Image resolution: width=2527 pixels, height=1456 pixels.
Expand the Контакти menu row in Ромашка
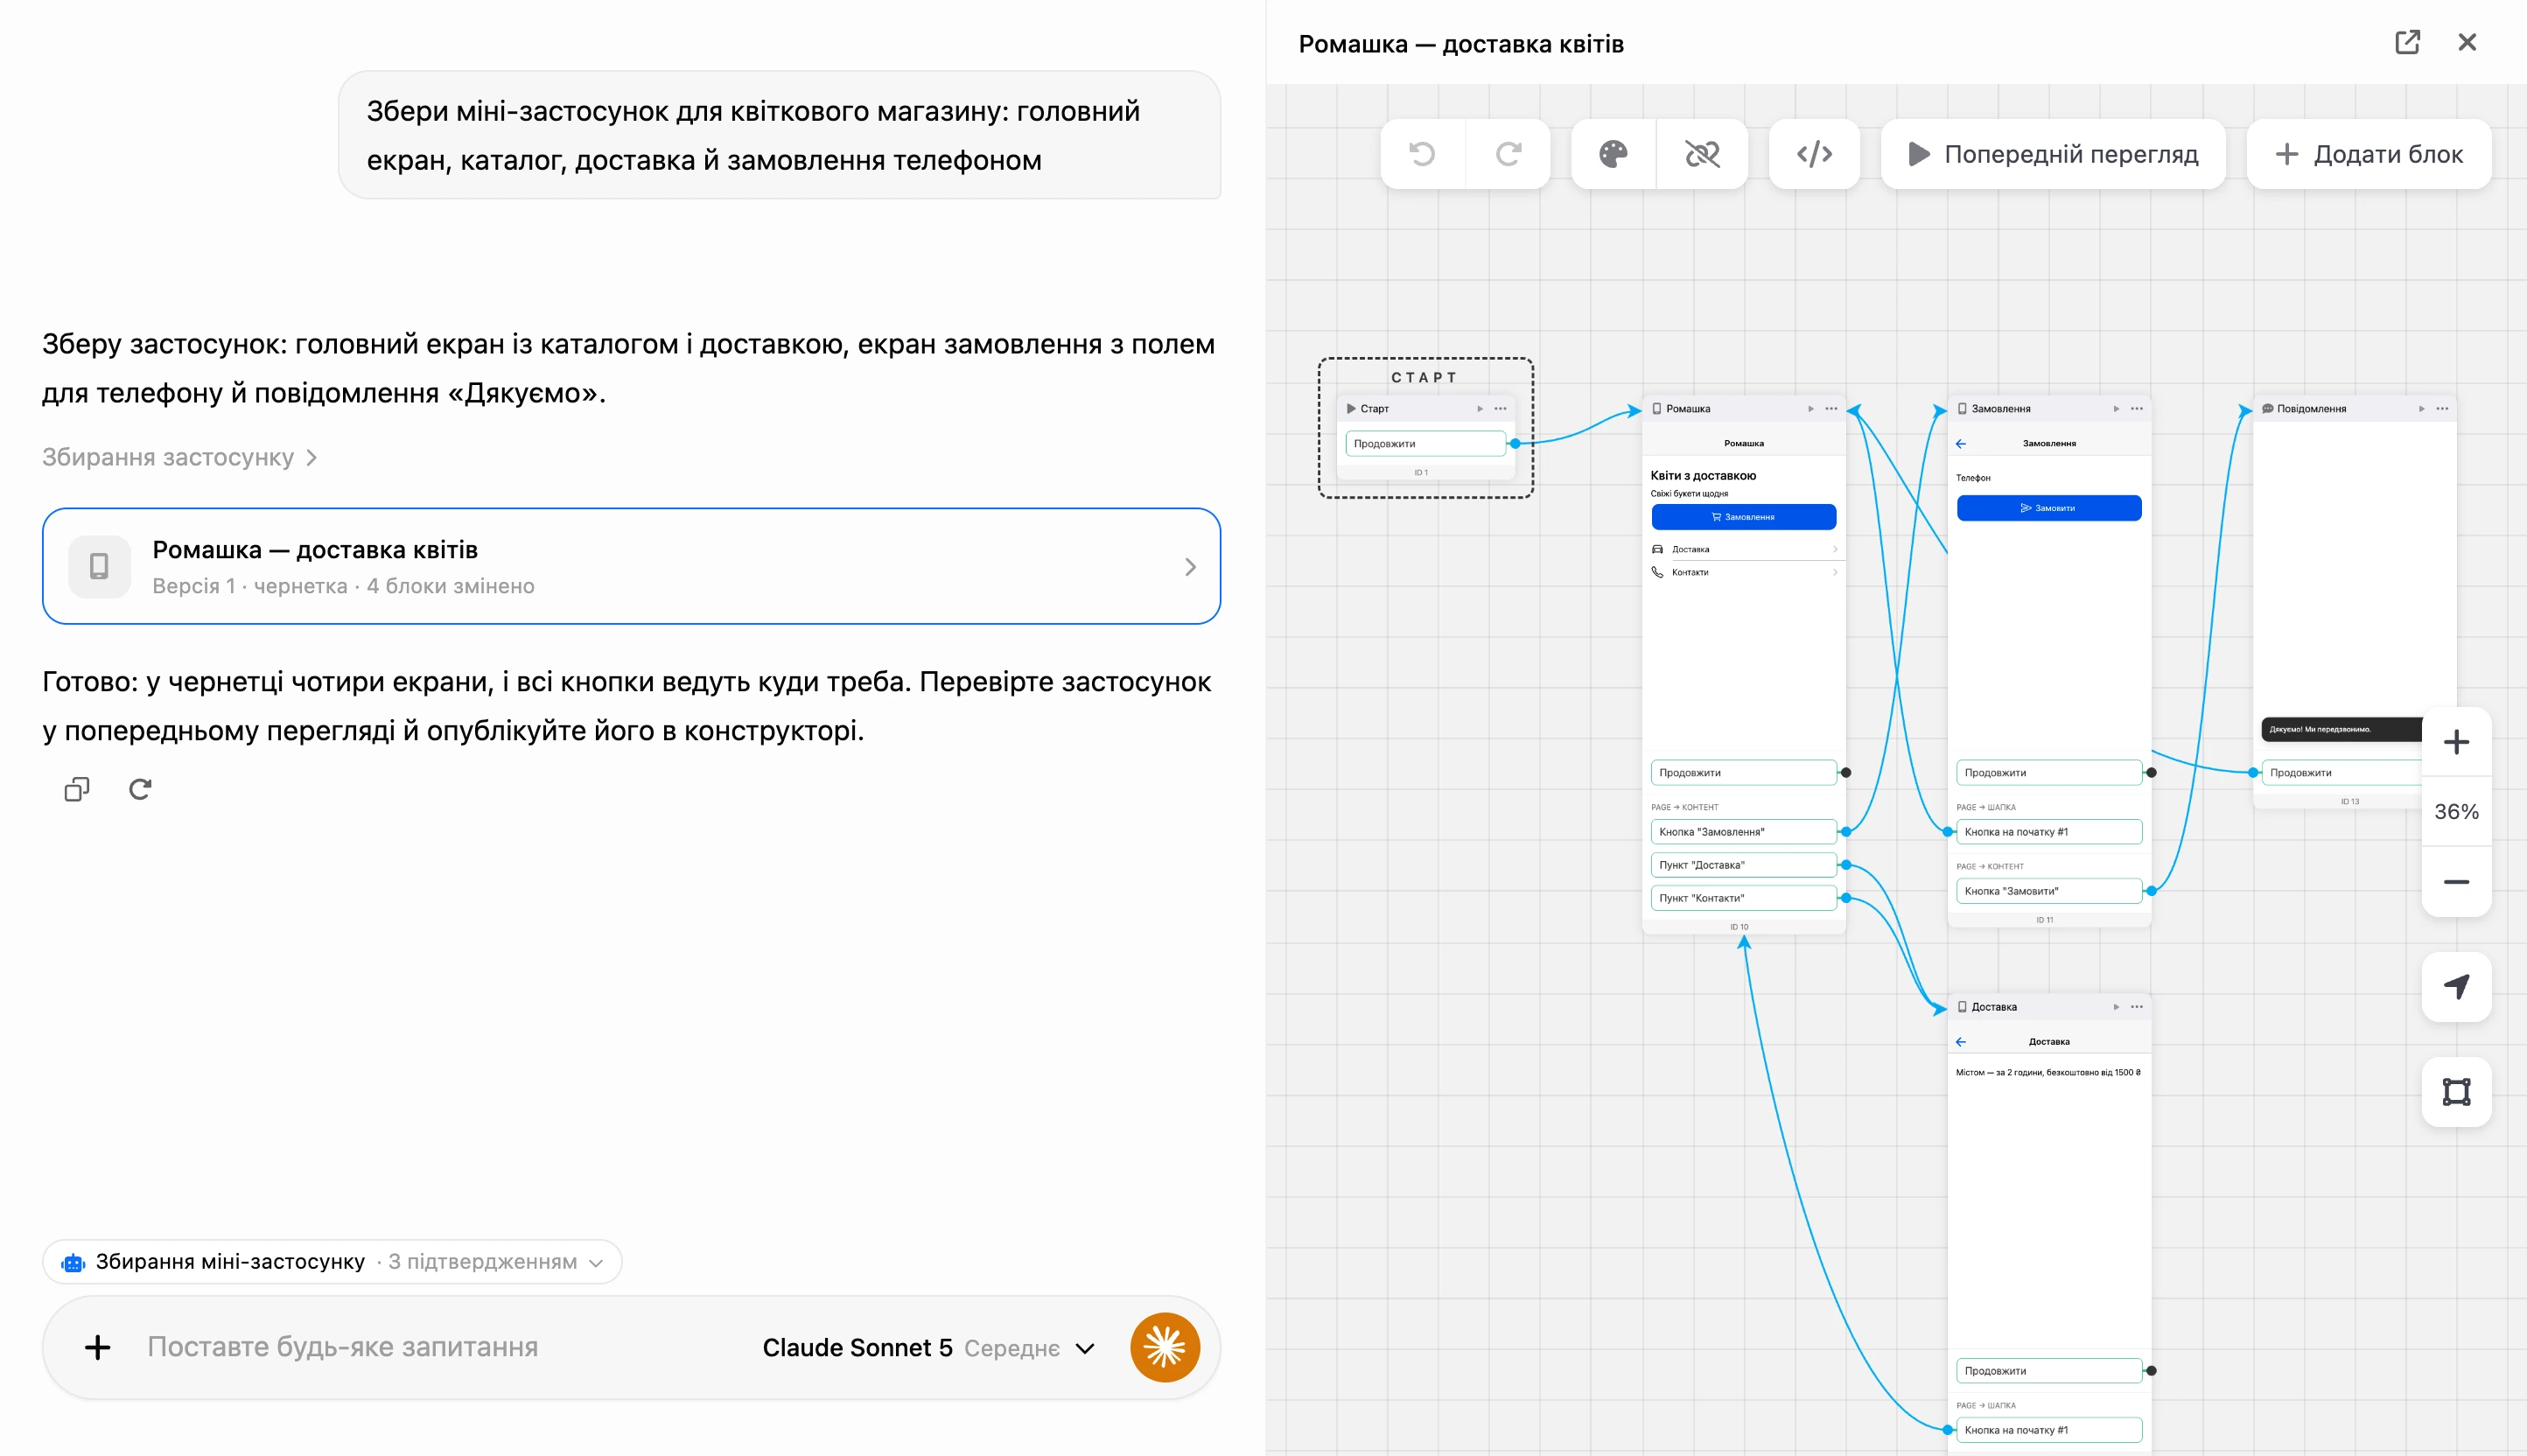point(1743,572)
